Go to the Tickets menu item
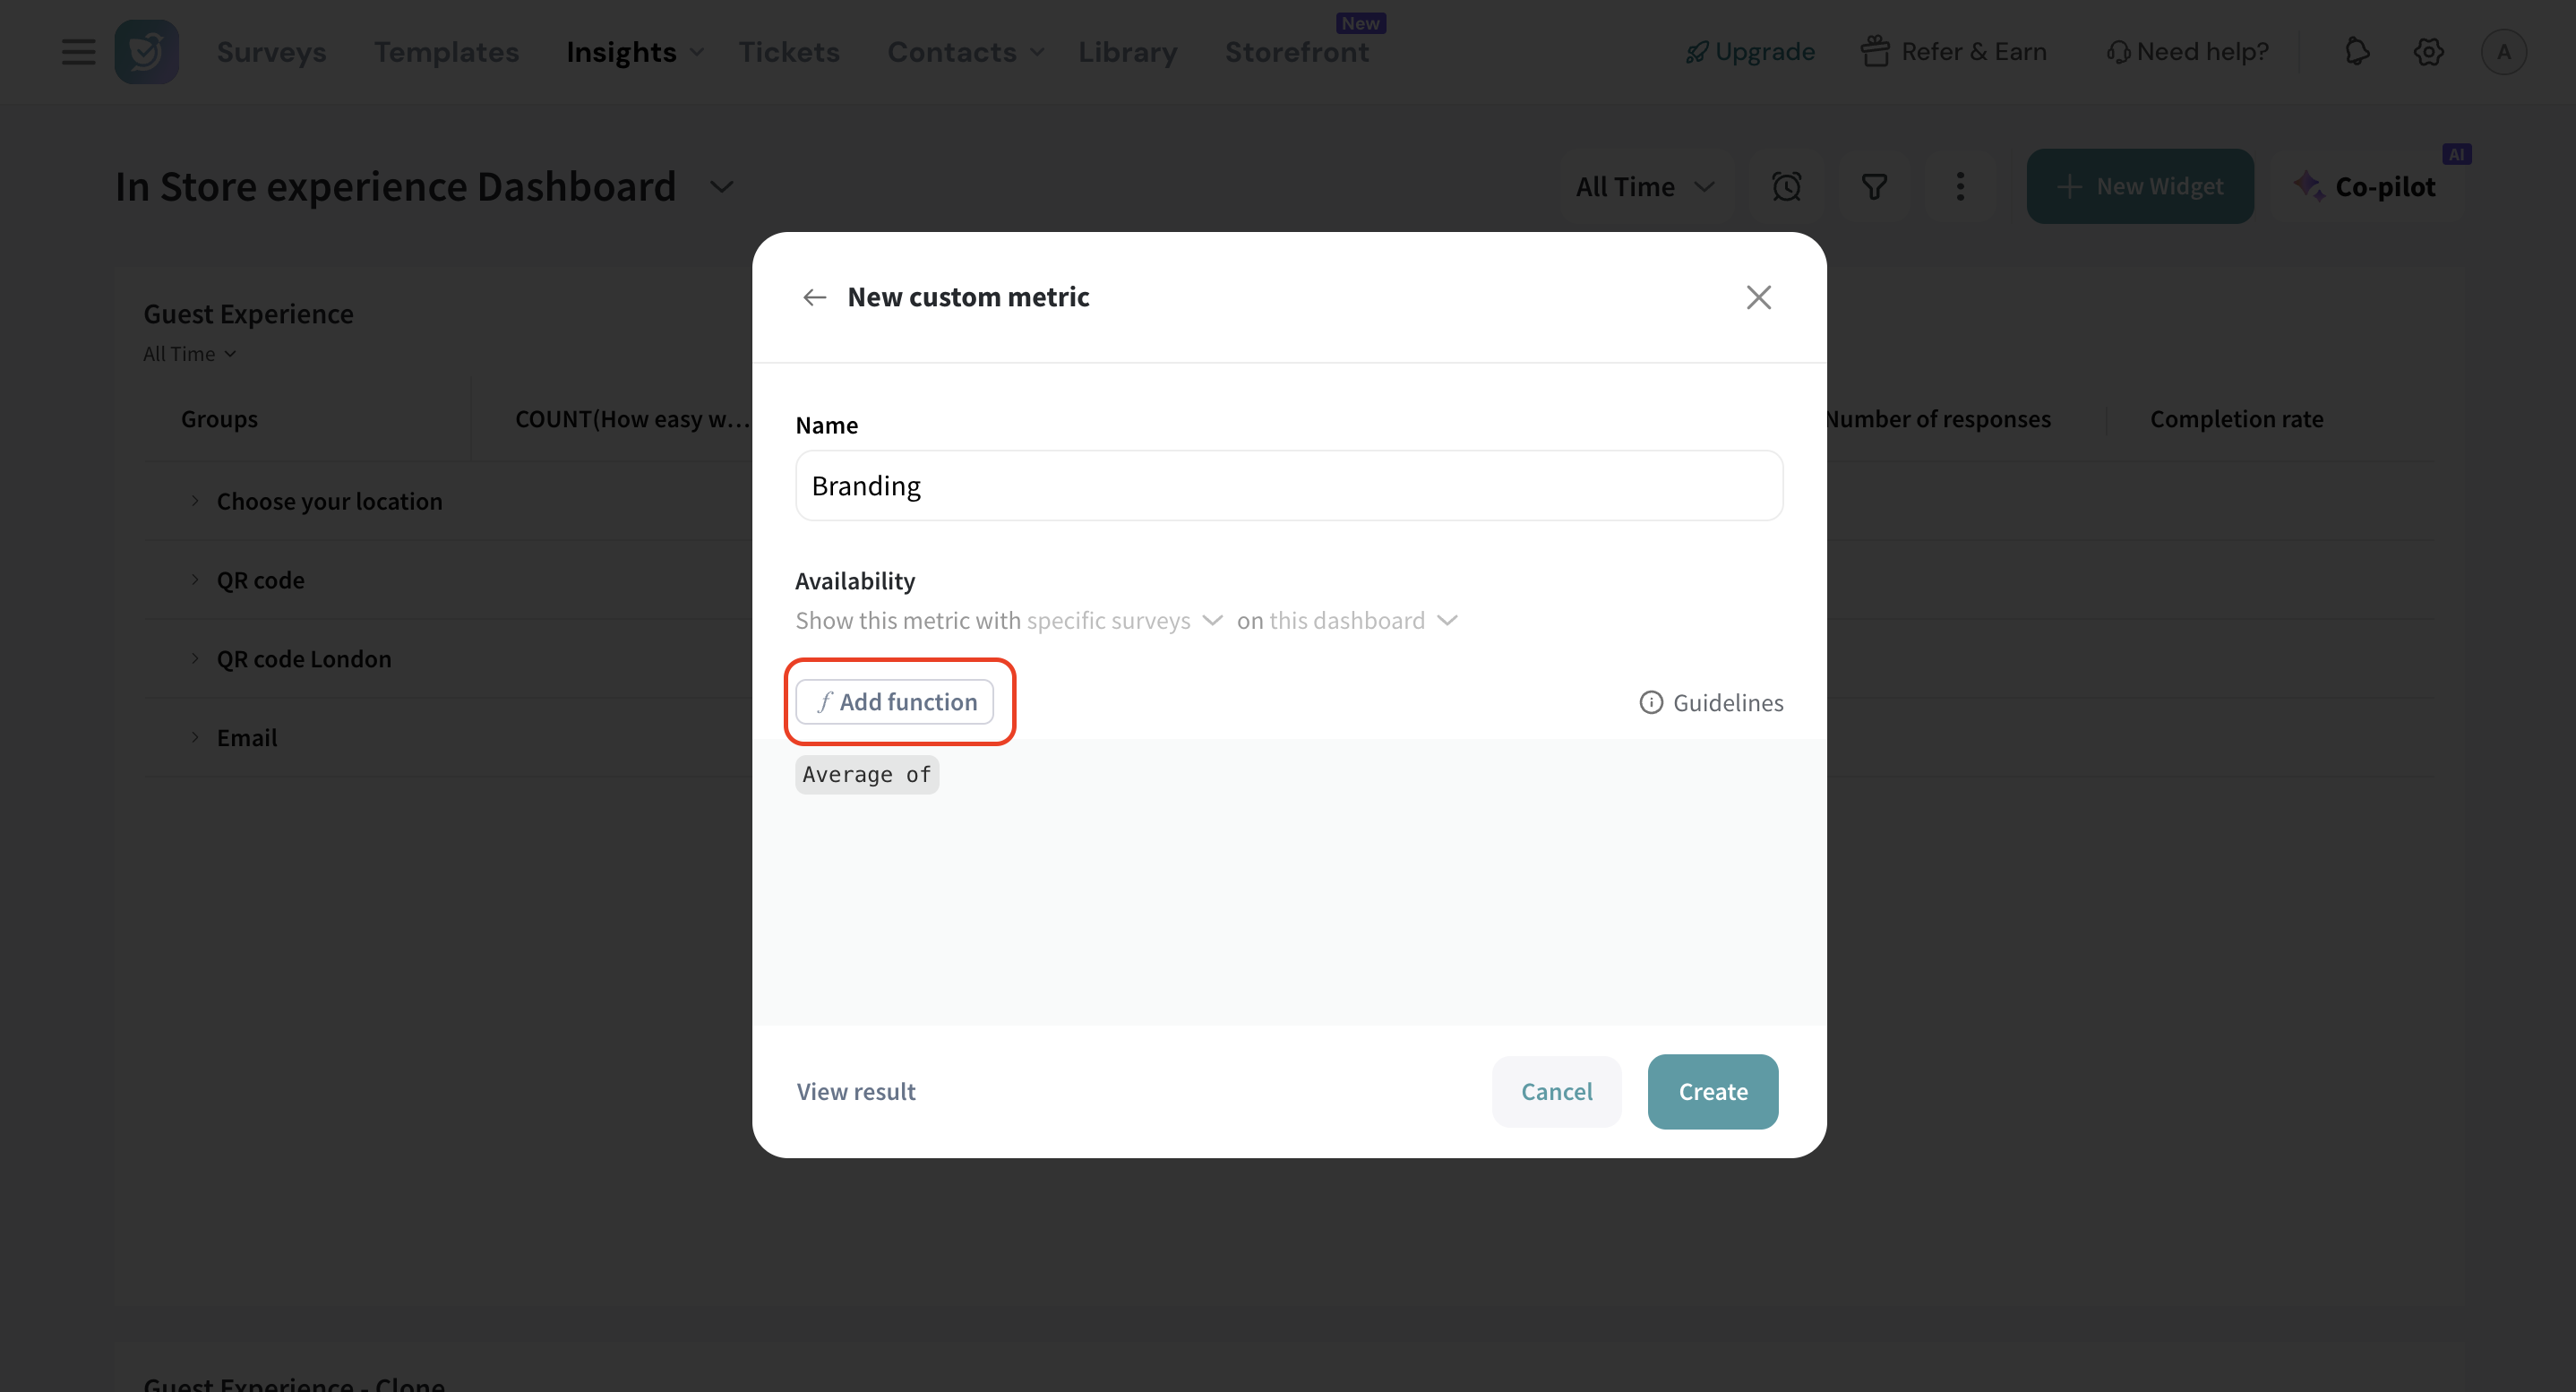2576x1392 pixels. [x=789, y=52]
